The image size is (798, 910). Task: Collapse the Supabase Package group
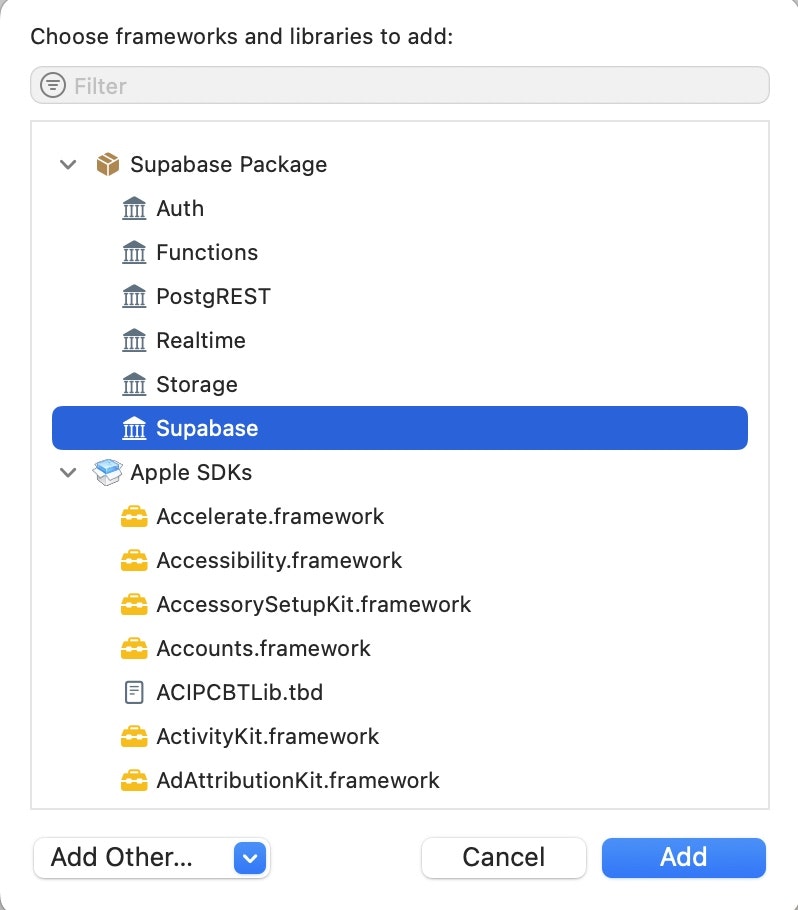[68, 164]
